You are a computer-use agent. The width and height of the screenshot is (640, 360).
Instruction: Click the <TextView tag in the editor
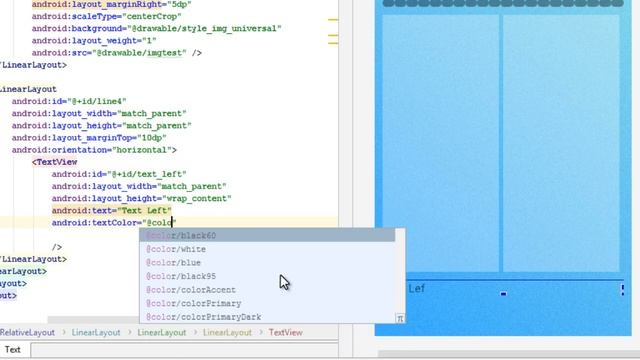coord(55,162)
